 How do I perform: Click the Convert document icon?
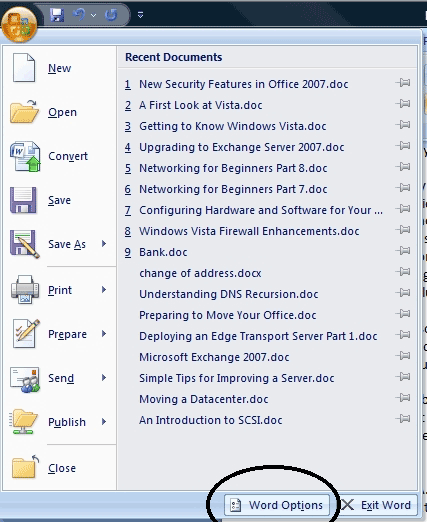pyautogui.click(x=25, y=156)
